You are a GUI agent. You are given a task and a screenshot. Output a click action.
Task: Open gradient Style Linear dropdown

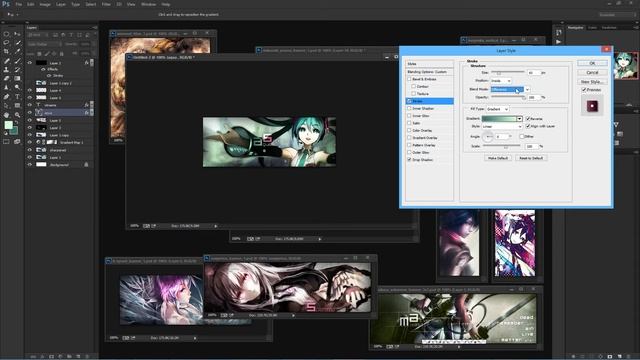[502, 127]
